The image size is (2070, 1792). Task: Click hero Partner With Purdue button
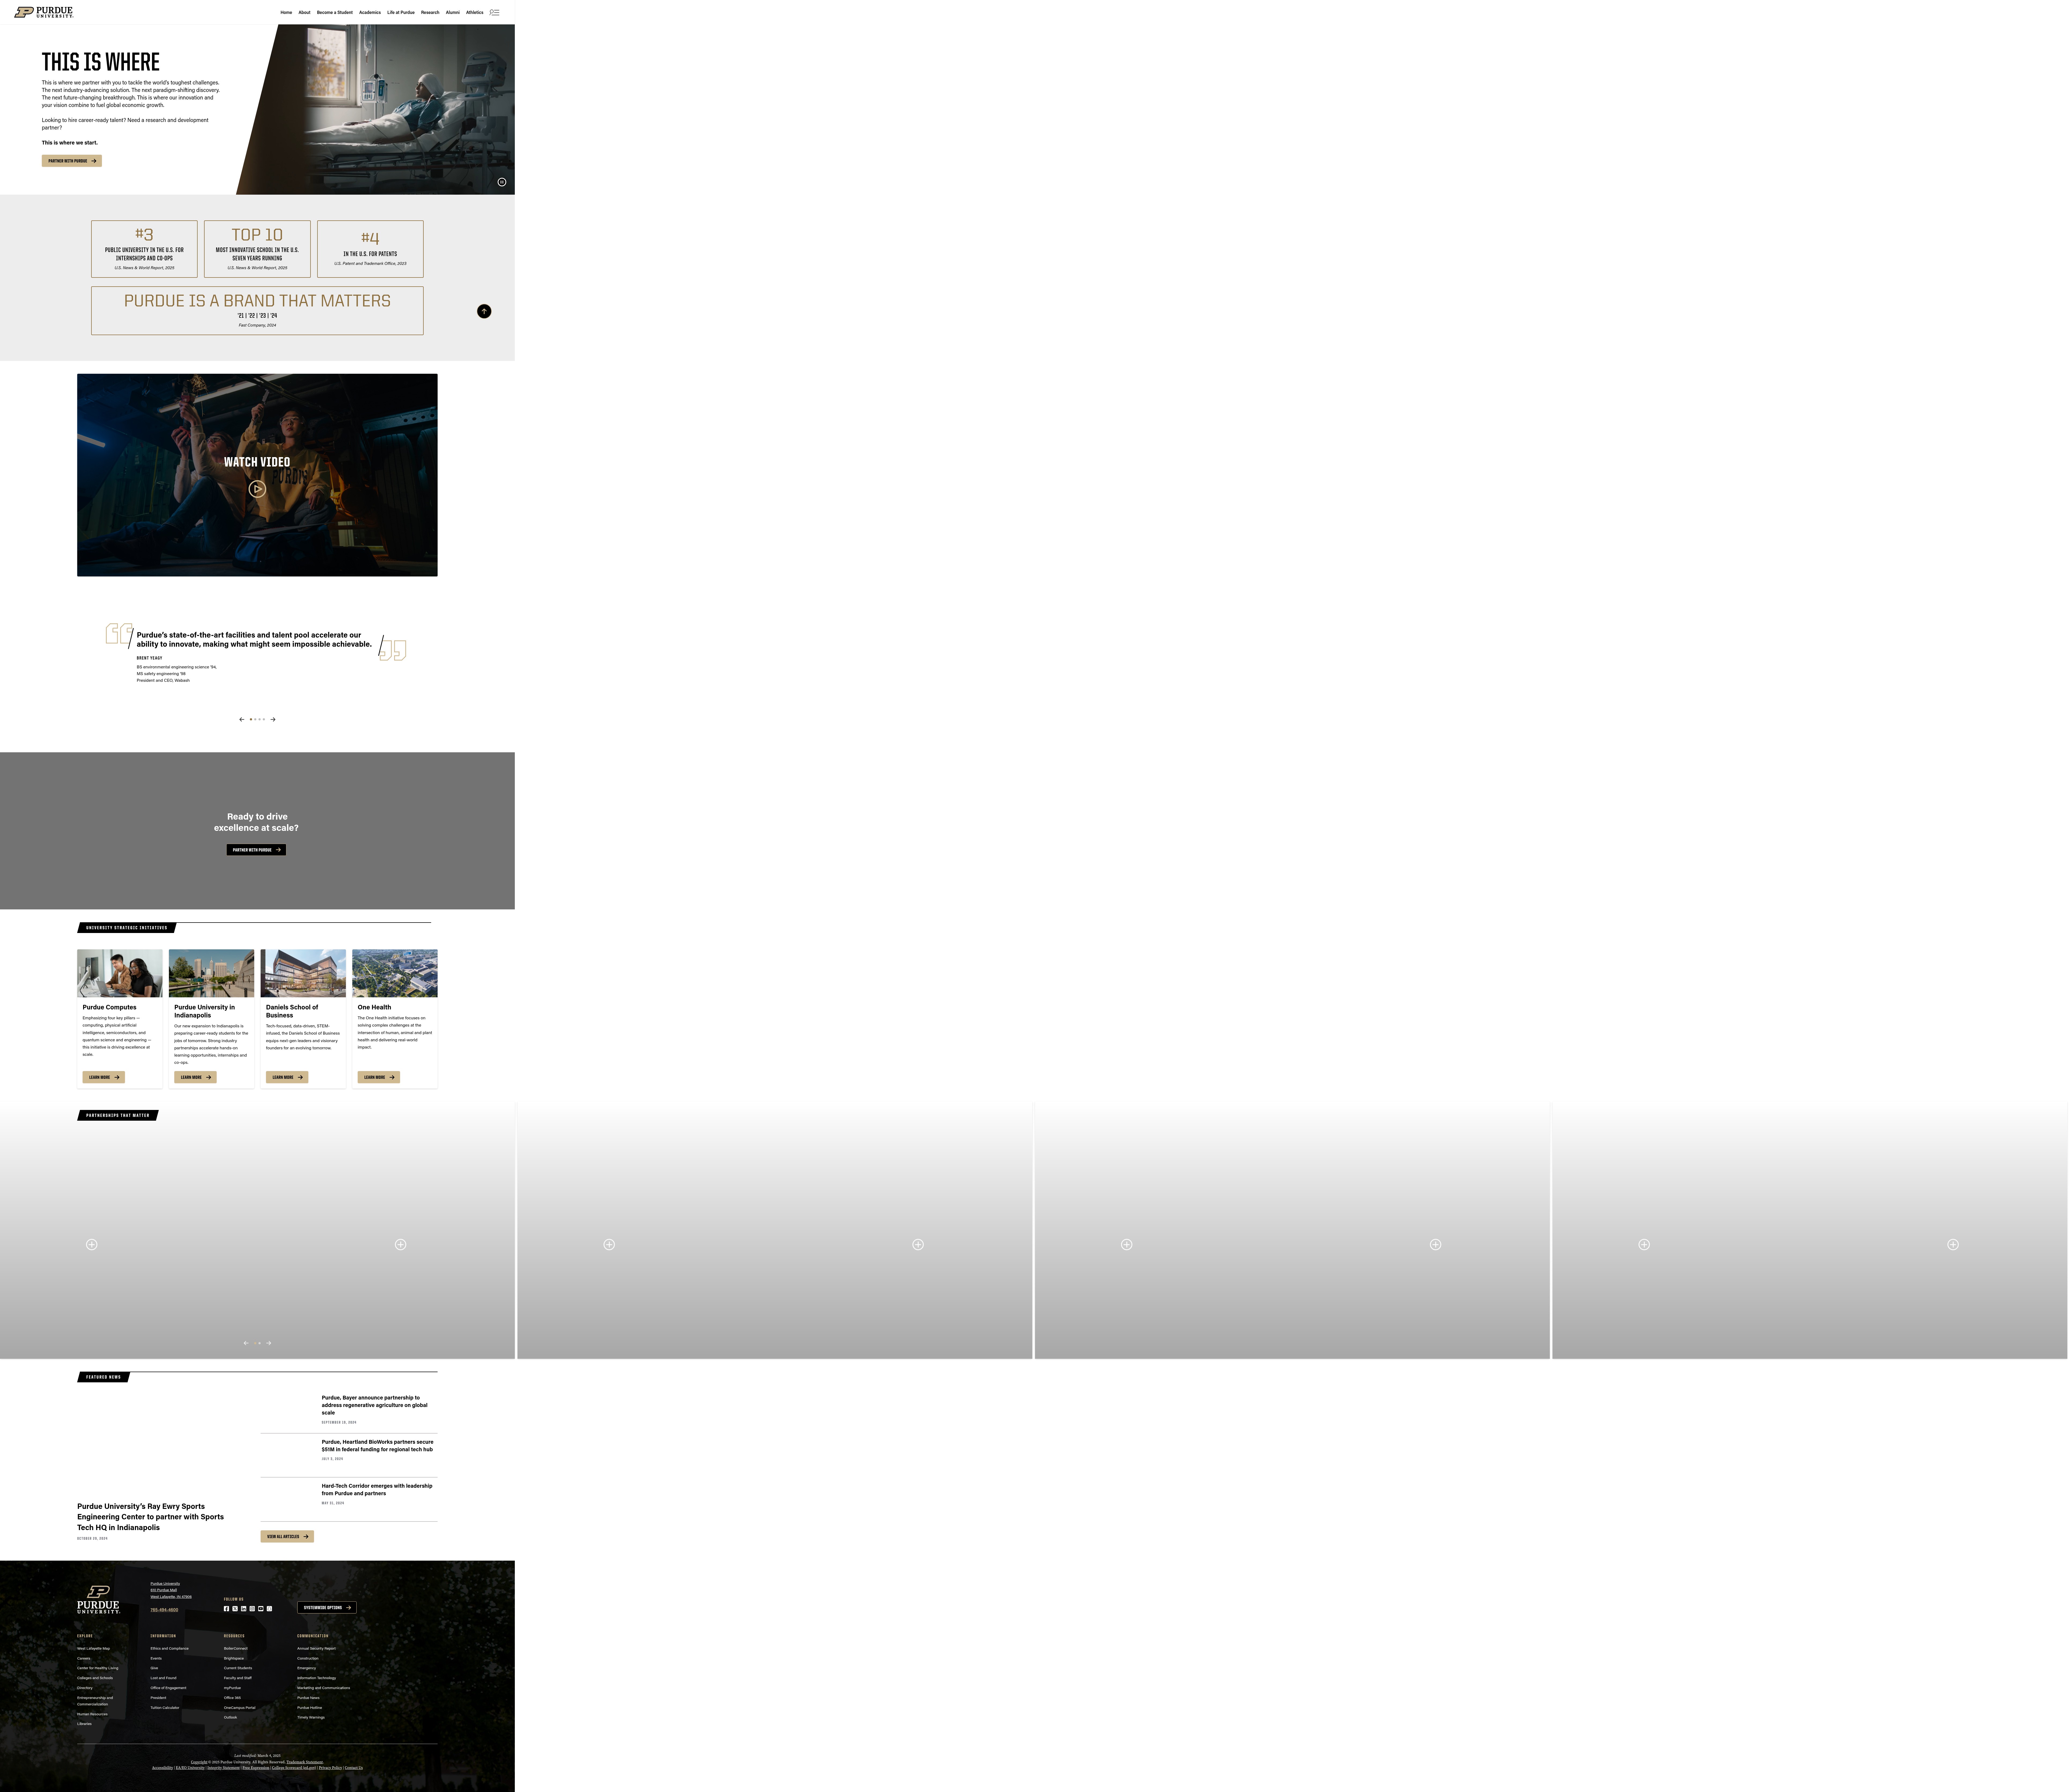point(72,161)
